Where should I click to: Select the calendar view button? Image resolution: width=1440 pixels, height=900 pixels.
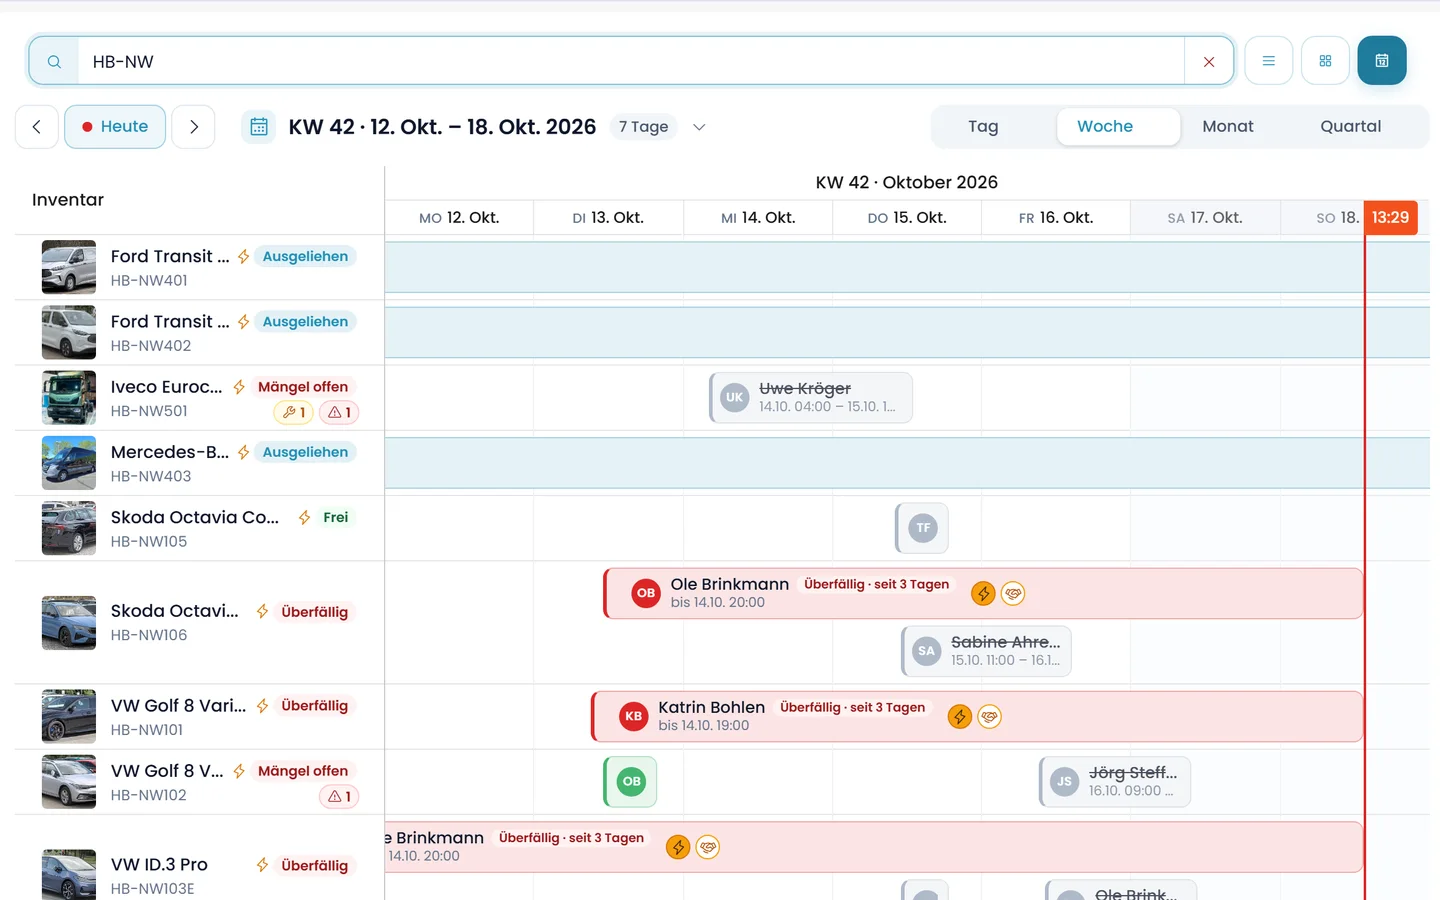coord(1382,61)
